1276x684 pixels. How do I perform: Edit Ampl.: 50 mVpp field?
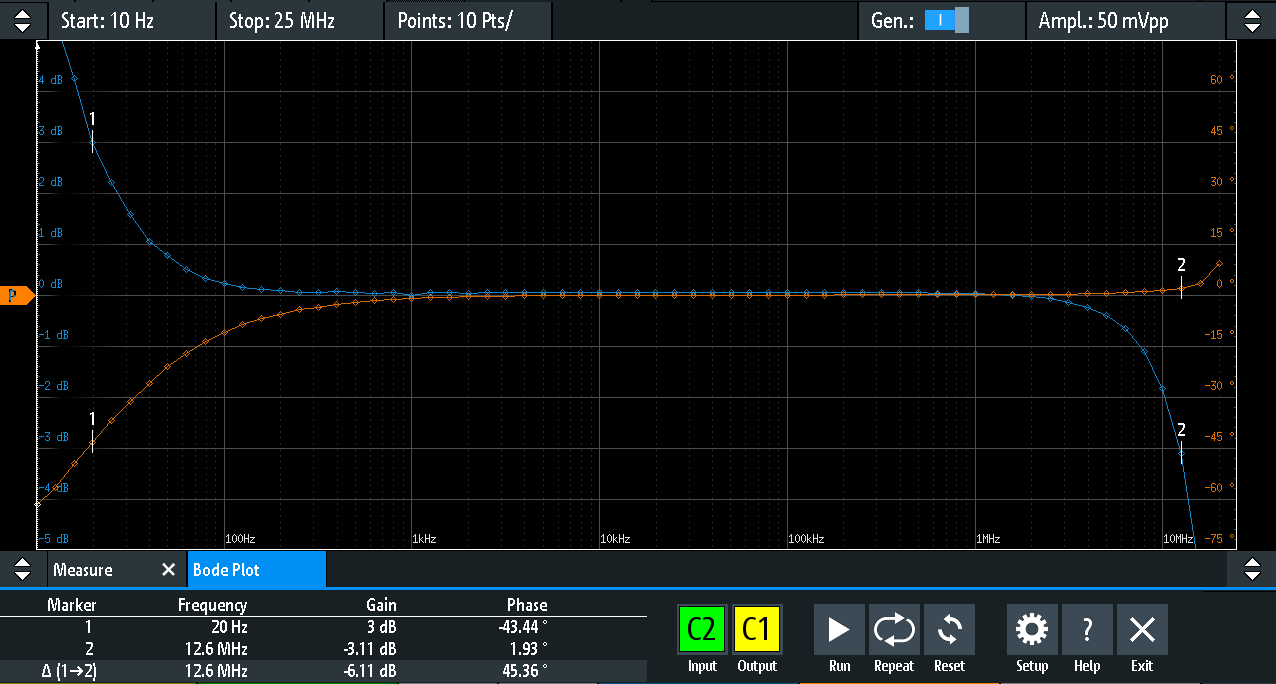point(1127,20)
